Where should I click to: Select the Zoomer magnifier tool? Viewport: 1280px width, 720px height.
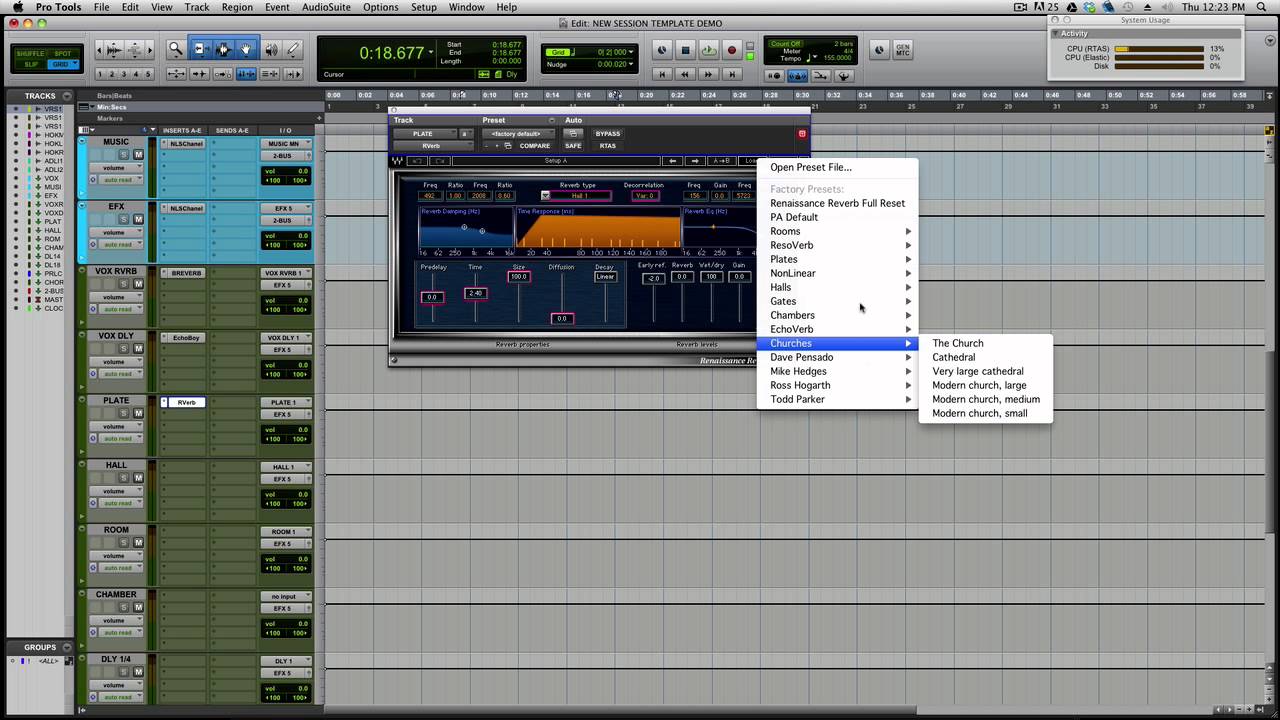click(175, 49)
